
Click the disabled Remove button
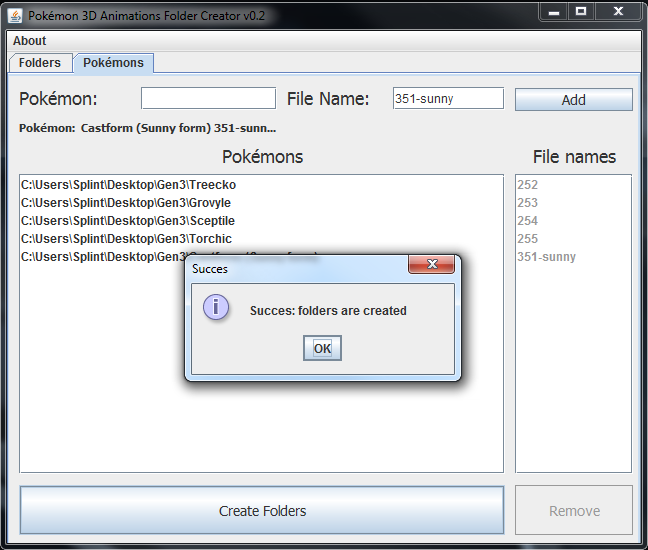[x=574, y=511]
